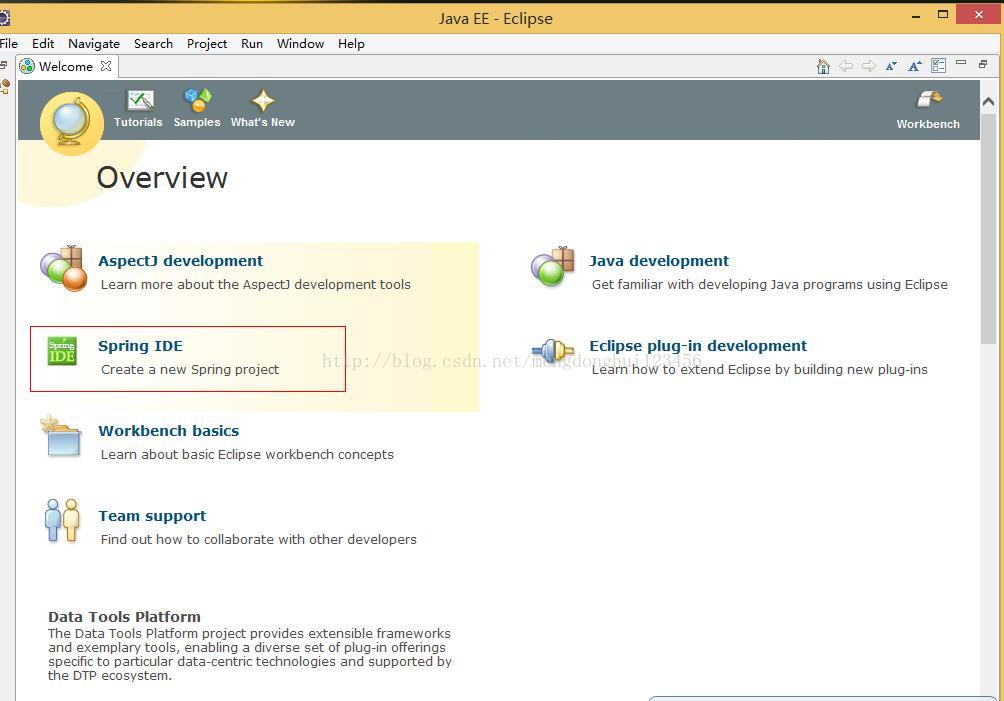Open the File menu
This screenshot has height=701, width=1004.
9,44
